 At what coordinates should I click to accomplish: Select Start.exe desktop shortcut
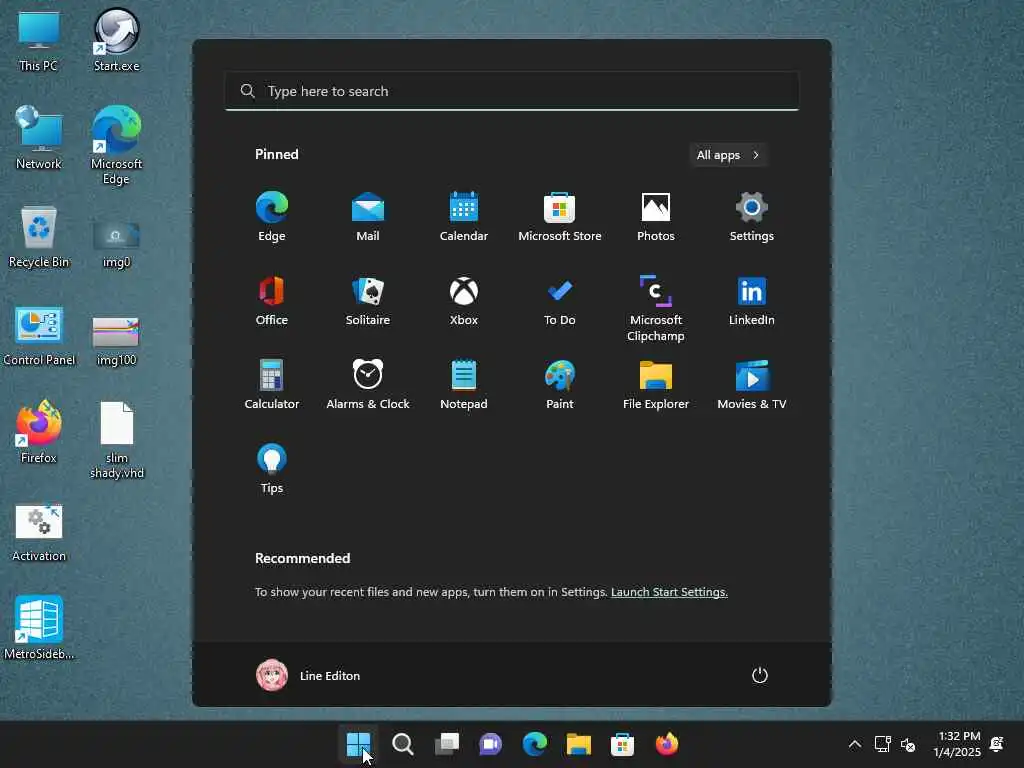[x=116, y=40]
